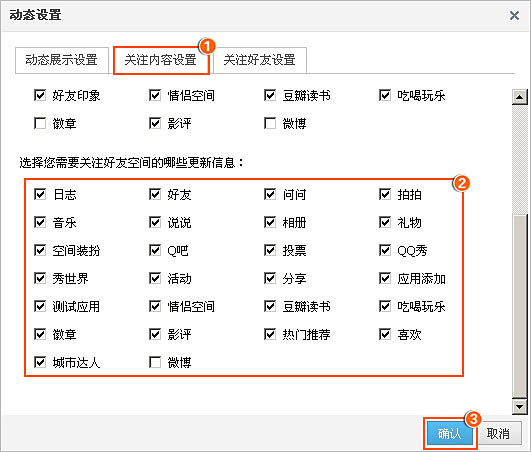Image resolution: width=531 pixels, height=452 pixels.
Task: Select the 关注内容设置 tab
Action: pos(161,60)
